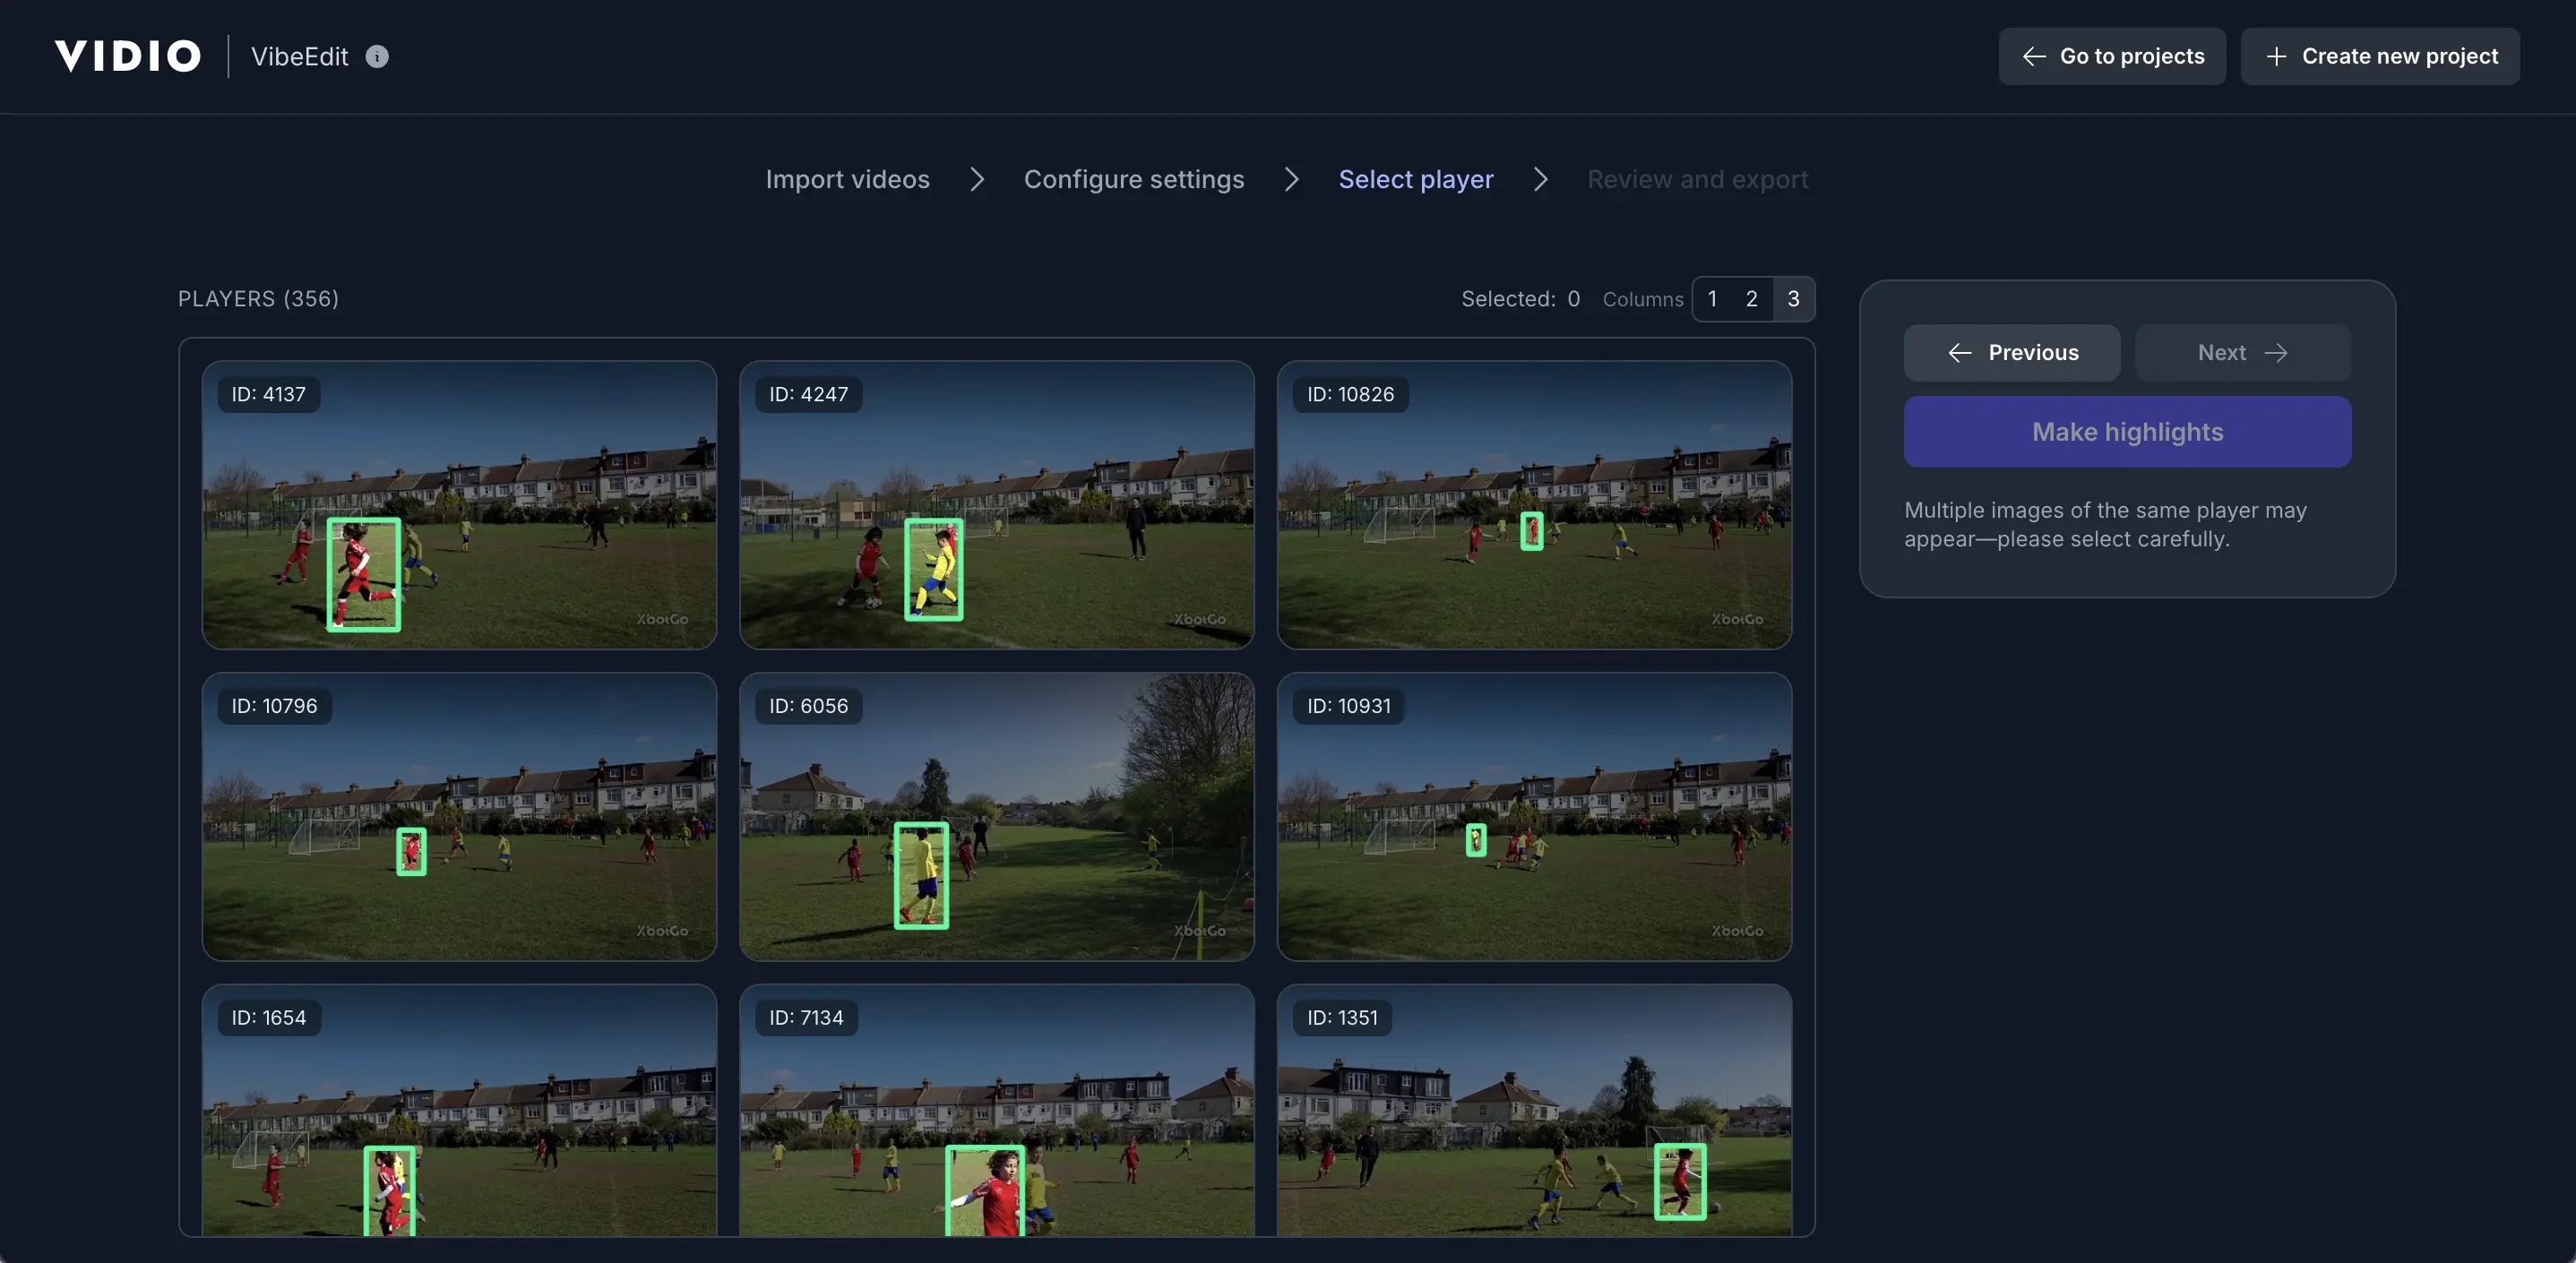Click the VIDIO logo

pyautogui.click(x=127, y=55)
